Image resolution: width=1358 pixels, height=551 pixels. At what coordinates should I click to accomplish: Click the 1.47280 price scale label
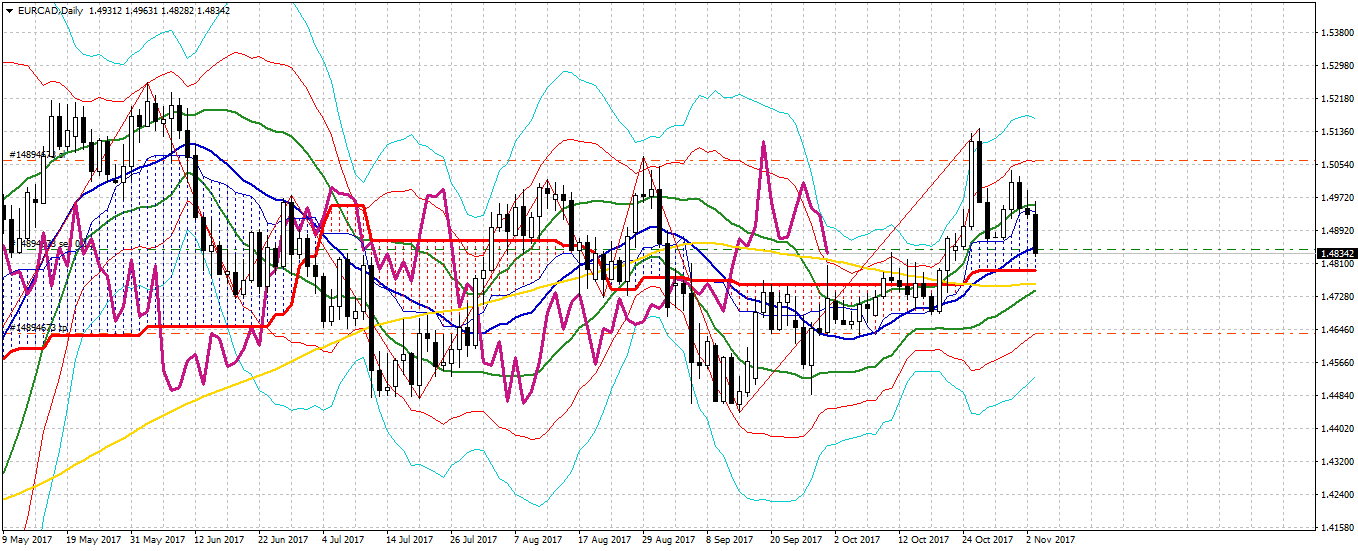(1336, 297)
